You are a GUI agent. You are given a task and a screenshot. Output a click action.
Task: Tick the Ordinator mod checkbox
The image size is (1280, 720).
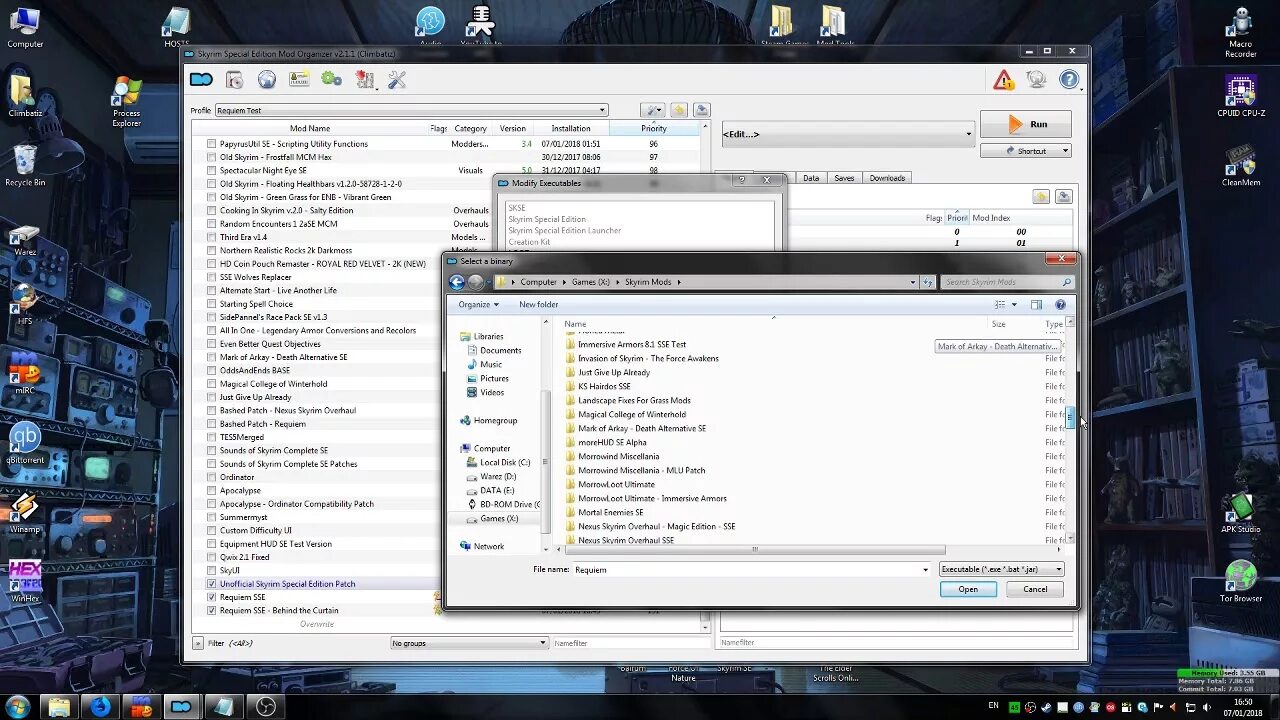pyautogui.click(x=211, y=477)
